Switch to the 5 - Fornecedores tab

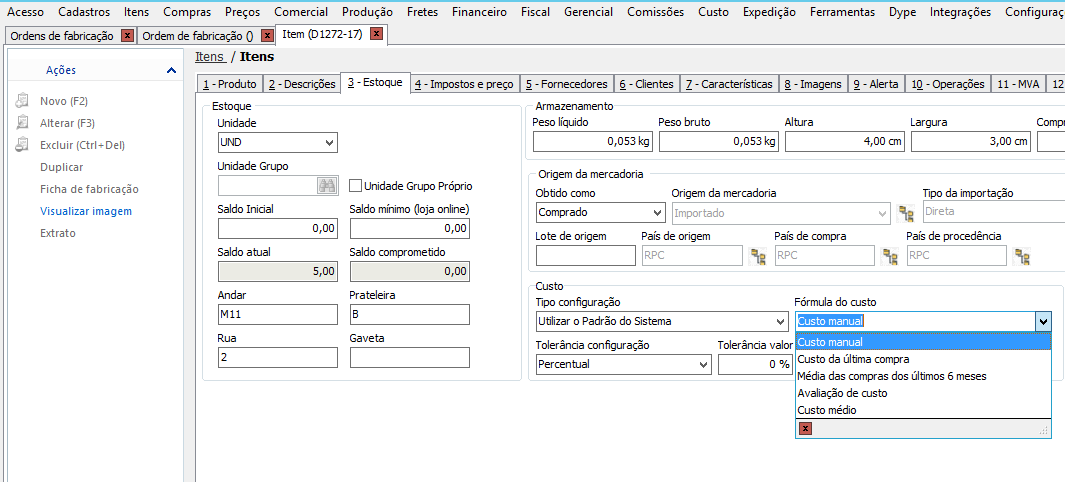click(566, 84)
